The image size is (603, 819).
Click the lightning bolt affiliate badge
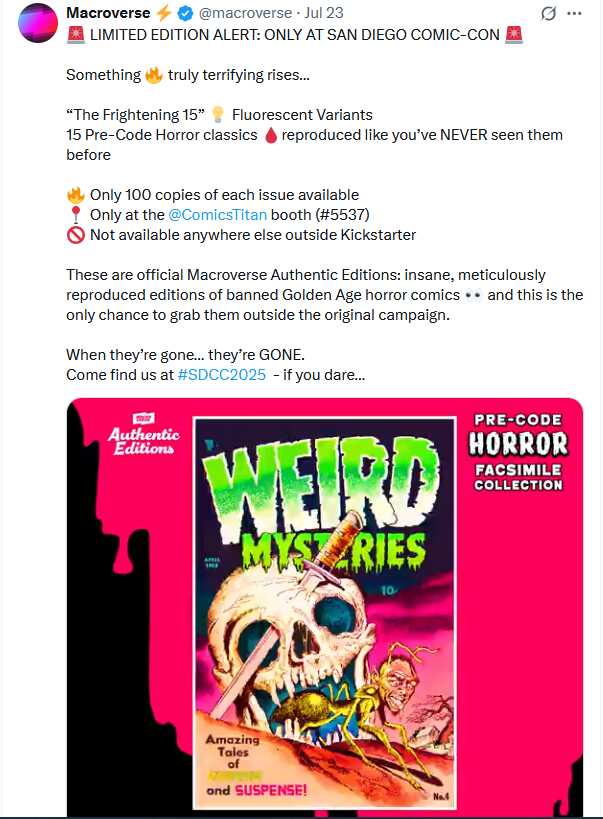coord(164,13)
